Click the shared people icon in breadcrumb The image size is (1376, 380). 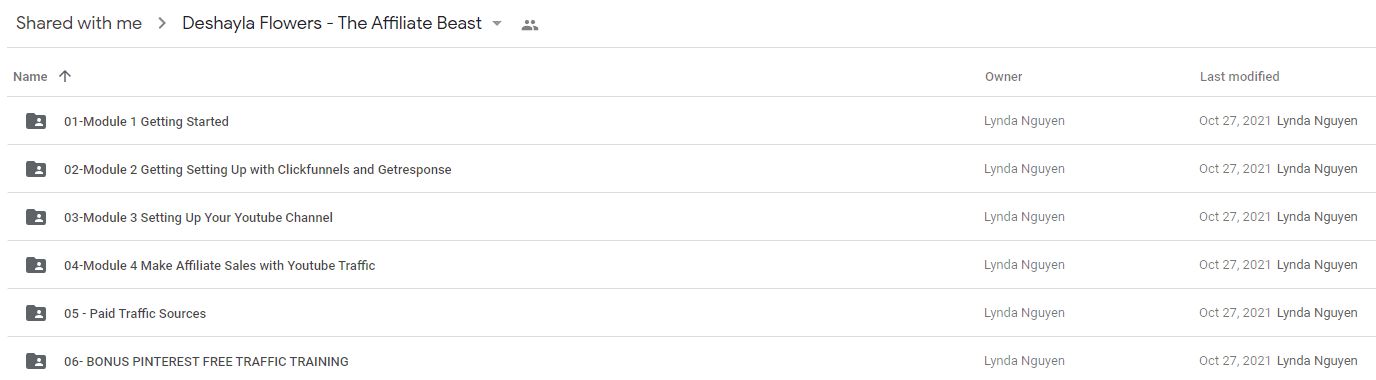[x=530, y=25]
